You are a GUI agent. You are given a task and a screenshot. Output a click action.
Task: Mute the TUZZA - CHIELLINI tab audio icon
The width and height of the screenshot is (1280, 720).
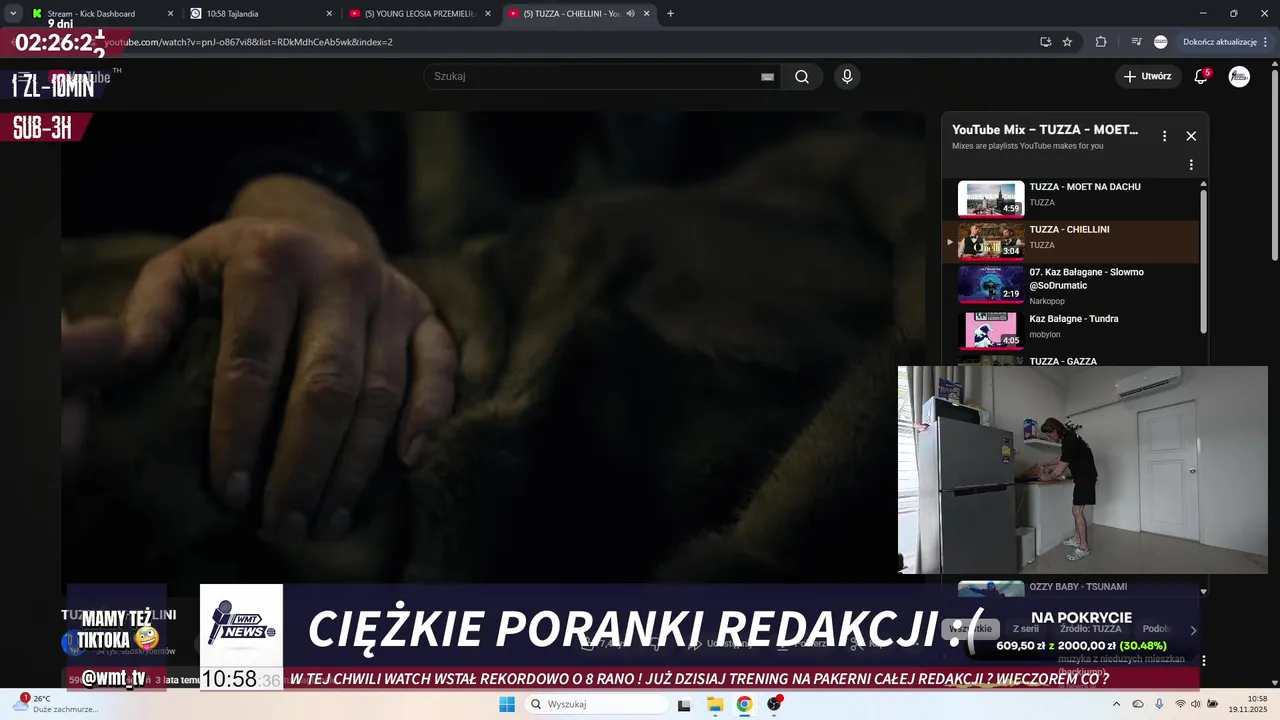[630, 14]
